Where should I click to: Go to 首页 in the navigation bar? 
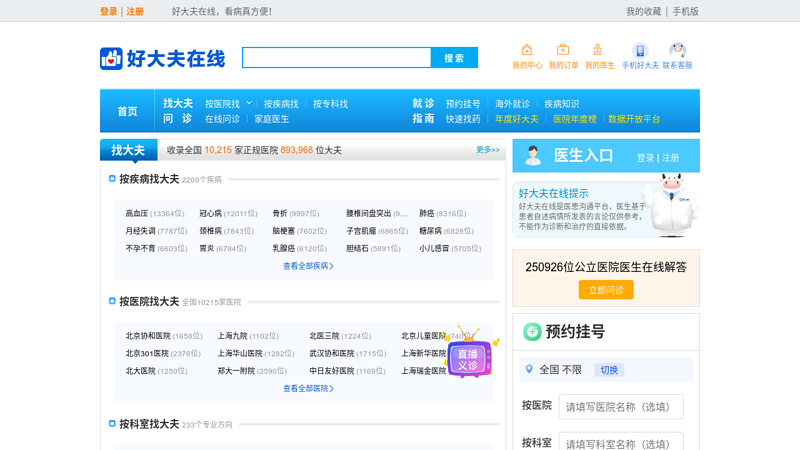point(127,111)
